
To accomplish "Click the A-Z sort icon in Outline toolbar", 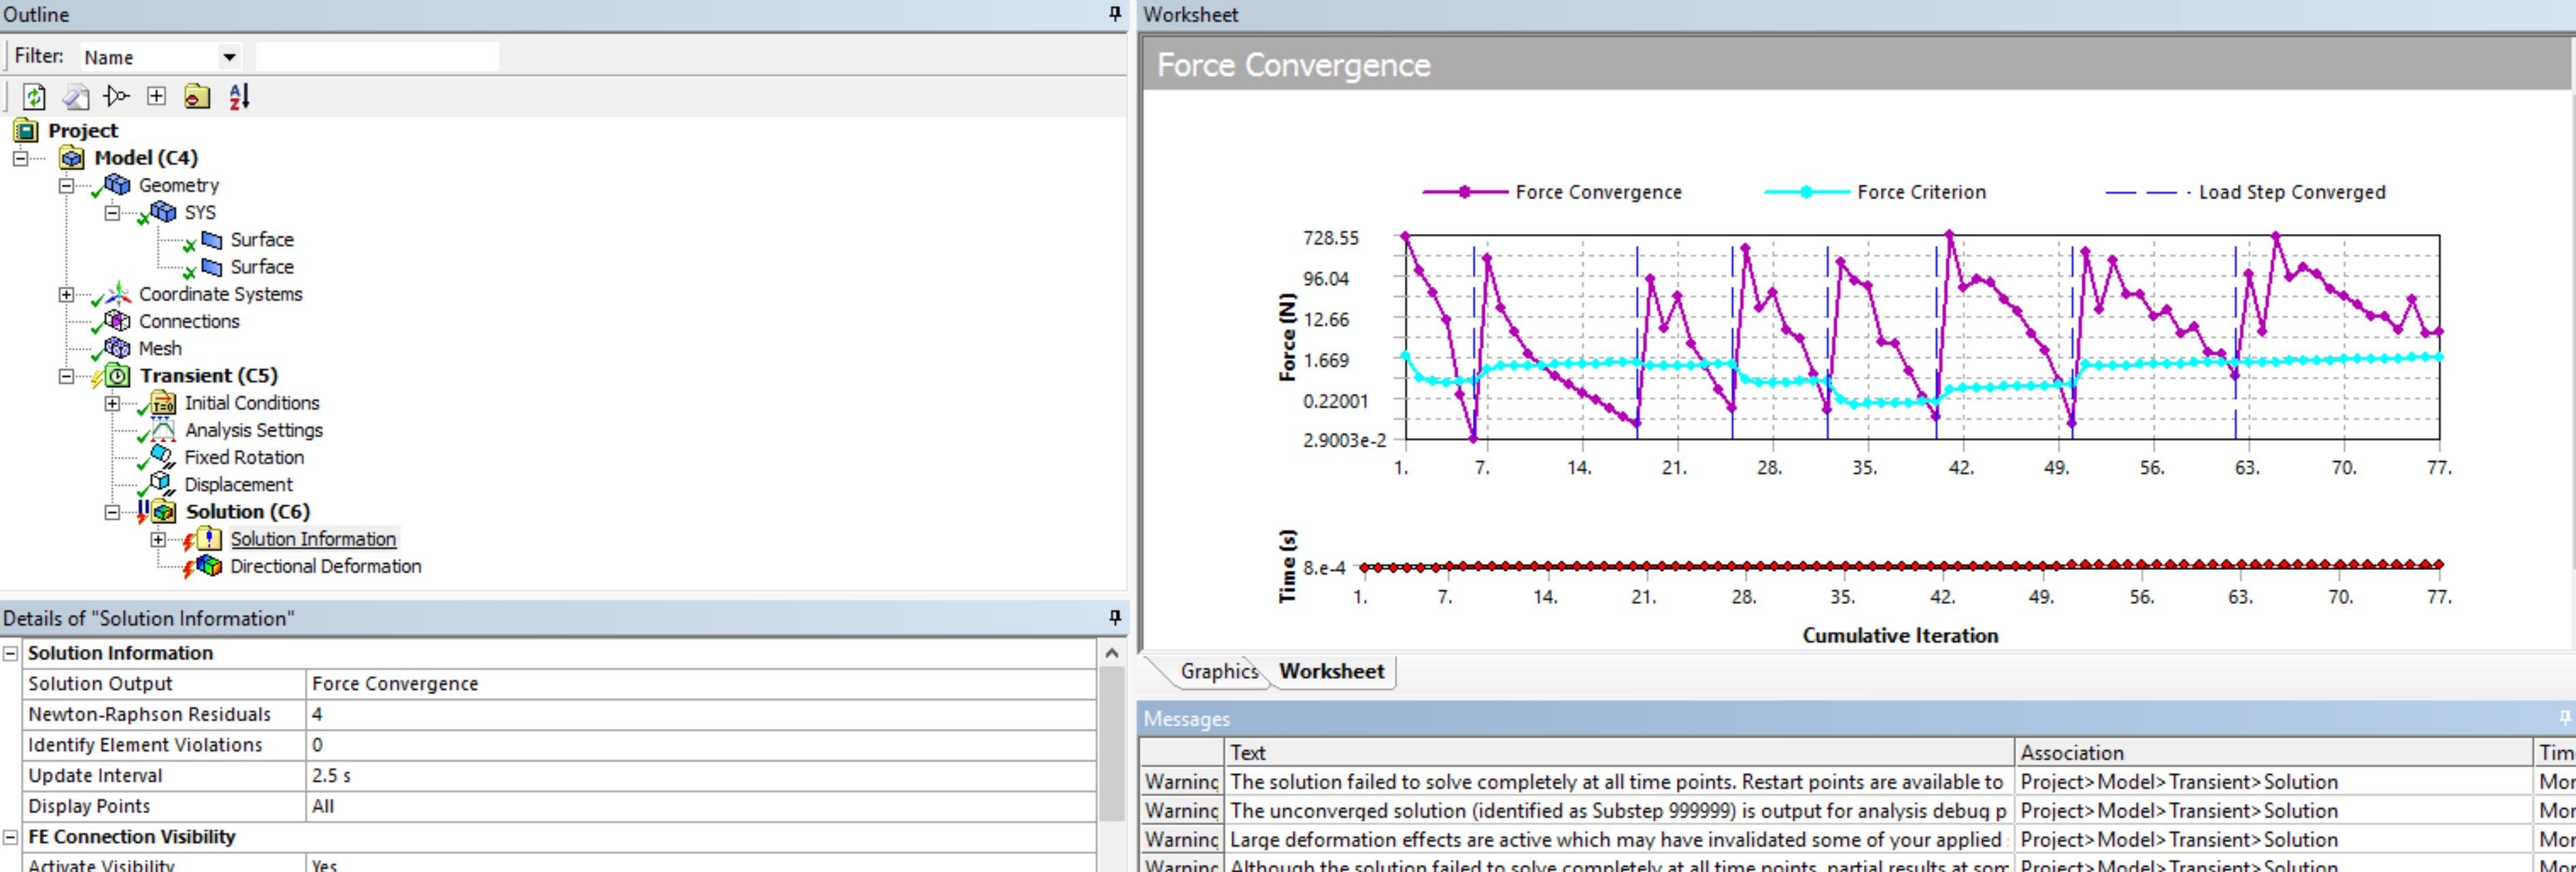I will click(x=238, y=96).
